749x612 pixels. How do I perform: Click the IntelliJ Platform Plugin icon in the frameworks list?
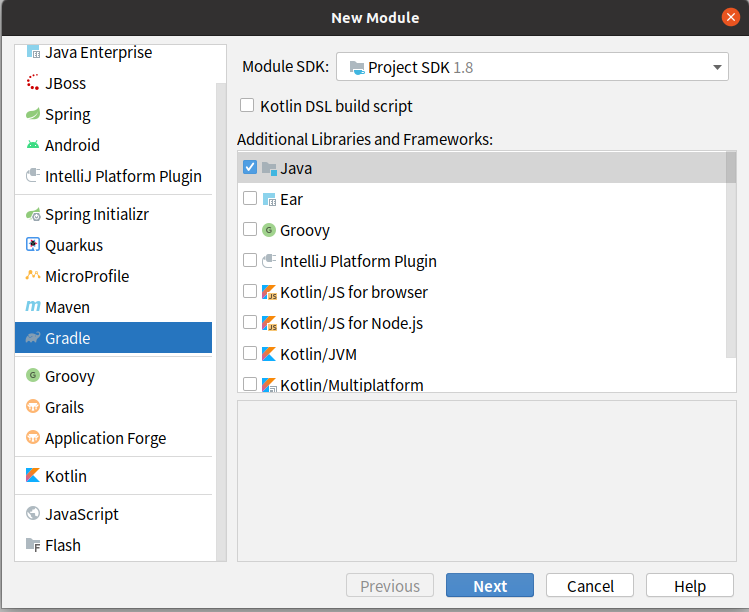pos(269,261)
